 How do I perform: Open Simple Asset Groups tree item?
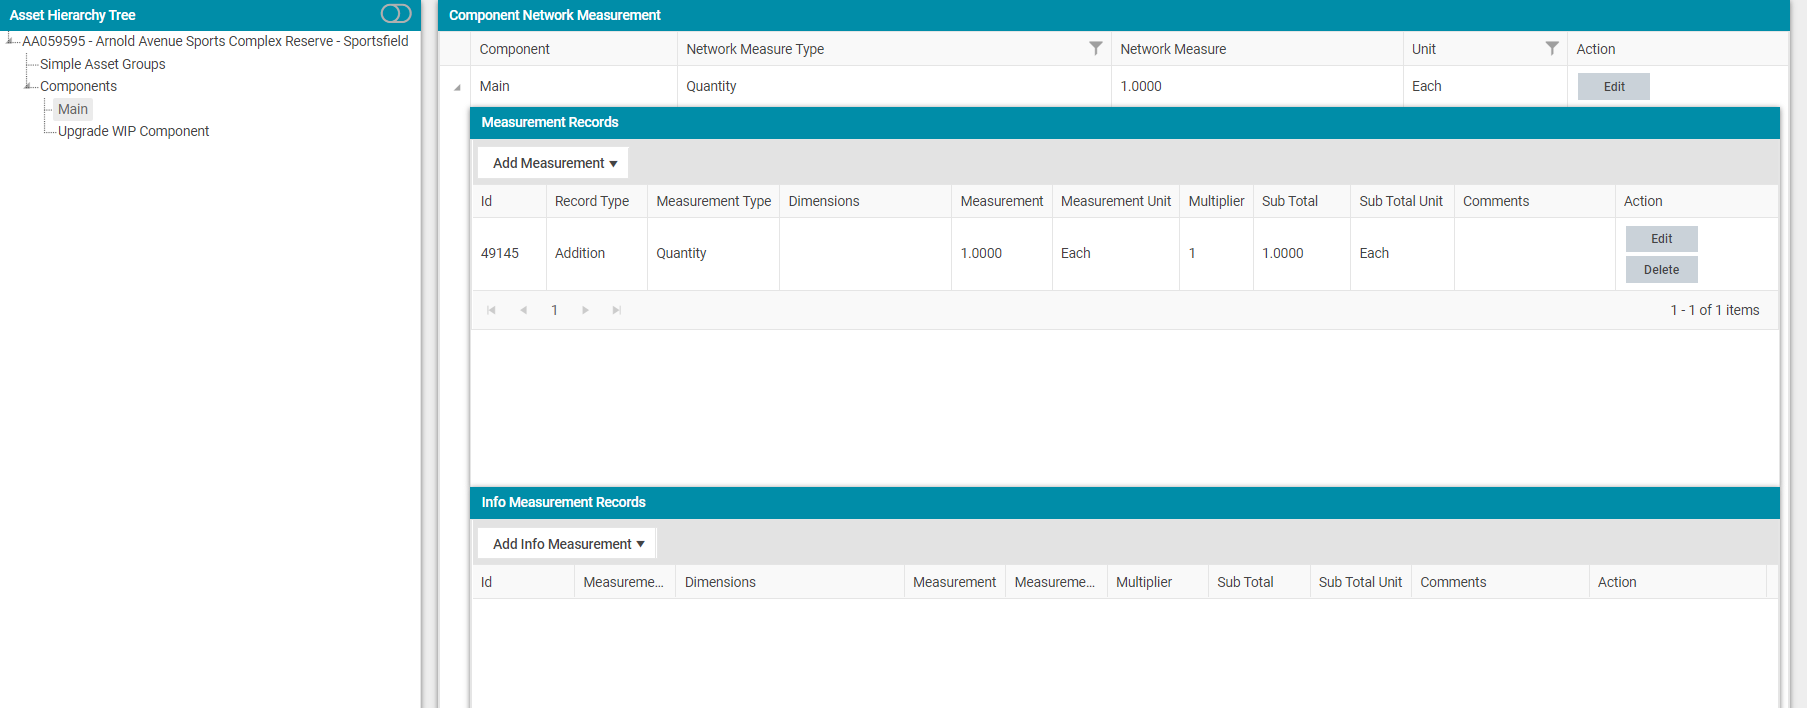point(102,64)
